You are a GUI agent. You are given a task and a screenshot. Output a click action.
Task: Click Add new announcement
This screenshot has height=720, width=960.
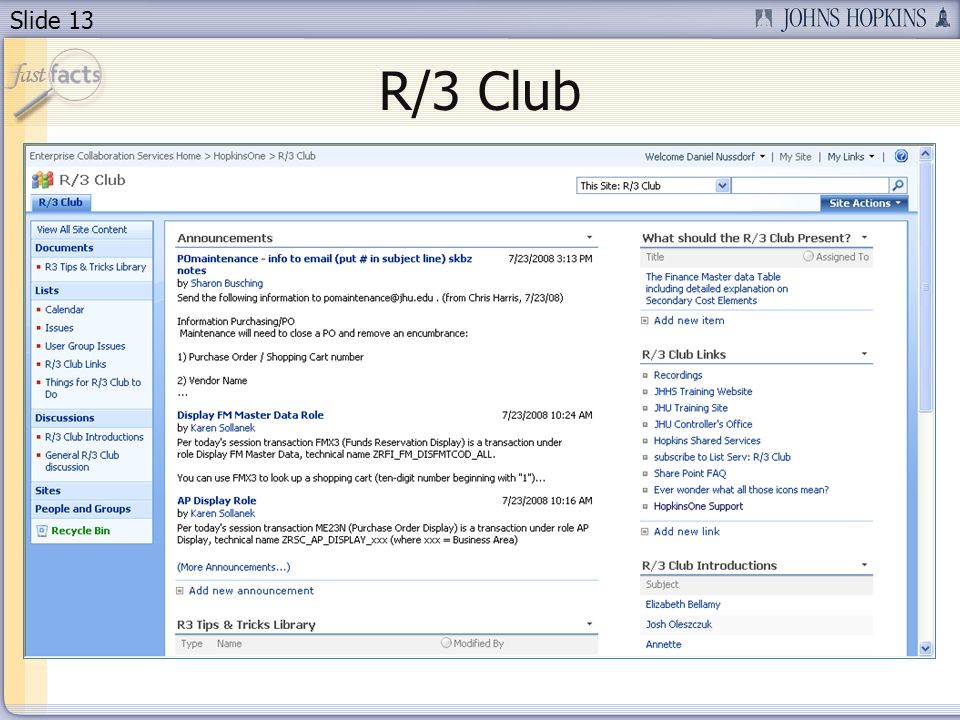tap(251, 591)
